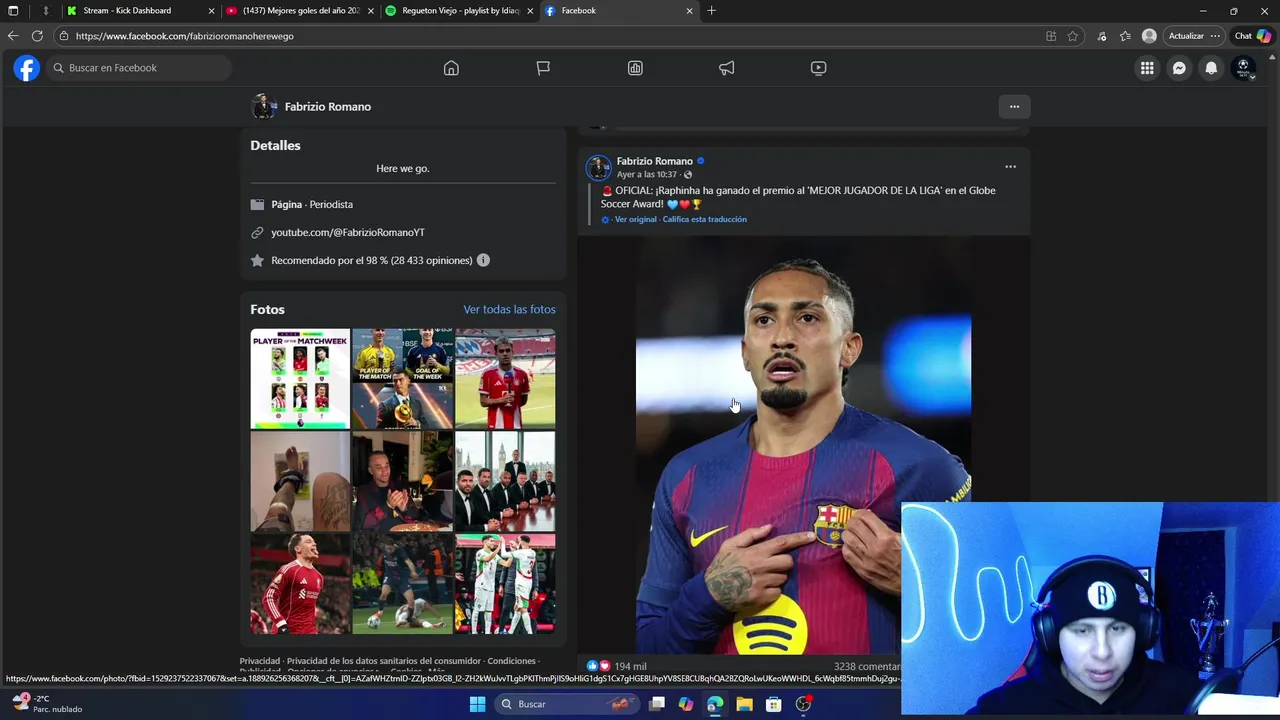
Task: Open the insights bar chart icon
Action: pos(635,68)
